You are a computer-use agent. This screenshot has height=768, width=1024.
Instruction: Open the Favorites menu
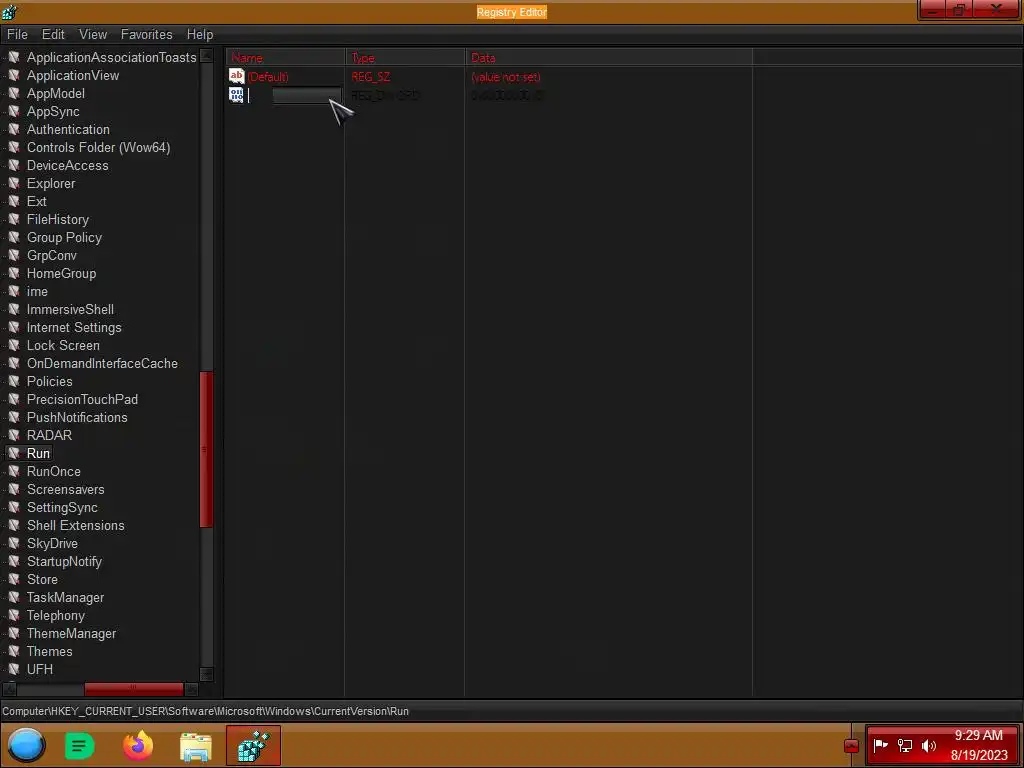pyautogui.click(x=146, y=35)
